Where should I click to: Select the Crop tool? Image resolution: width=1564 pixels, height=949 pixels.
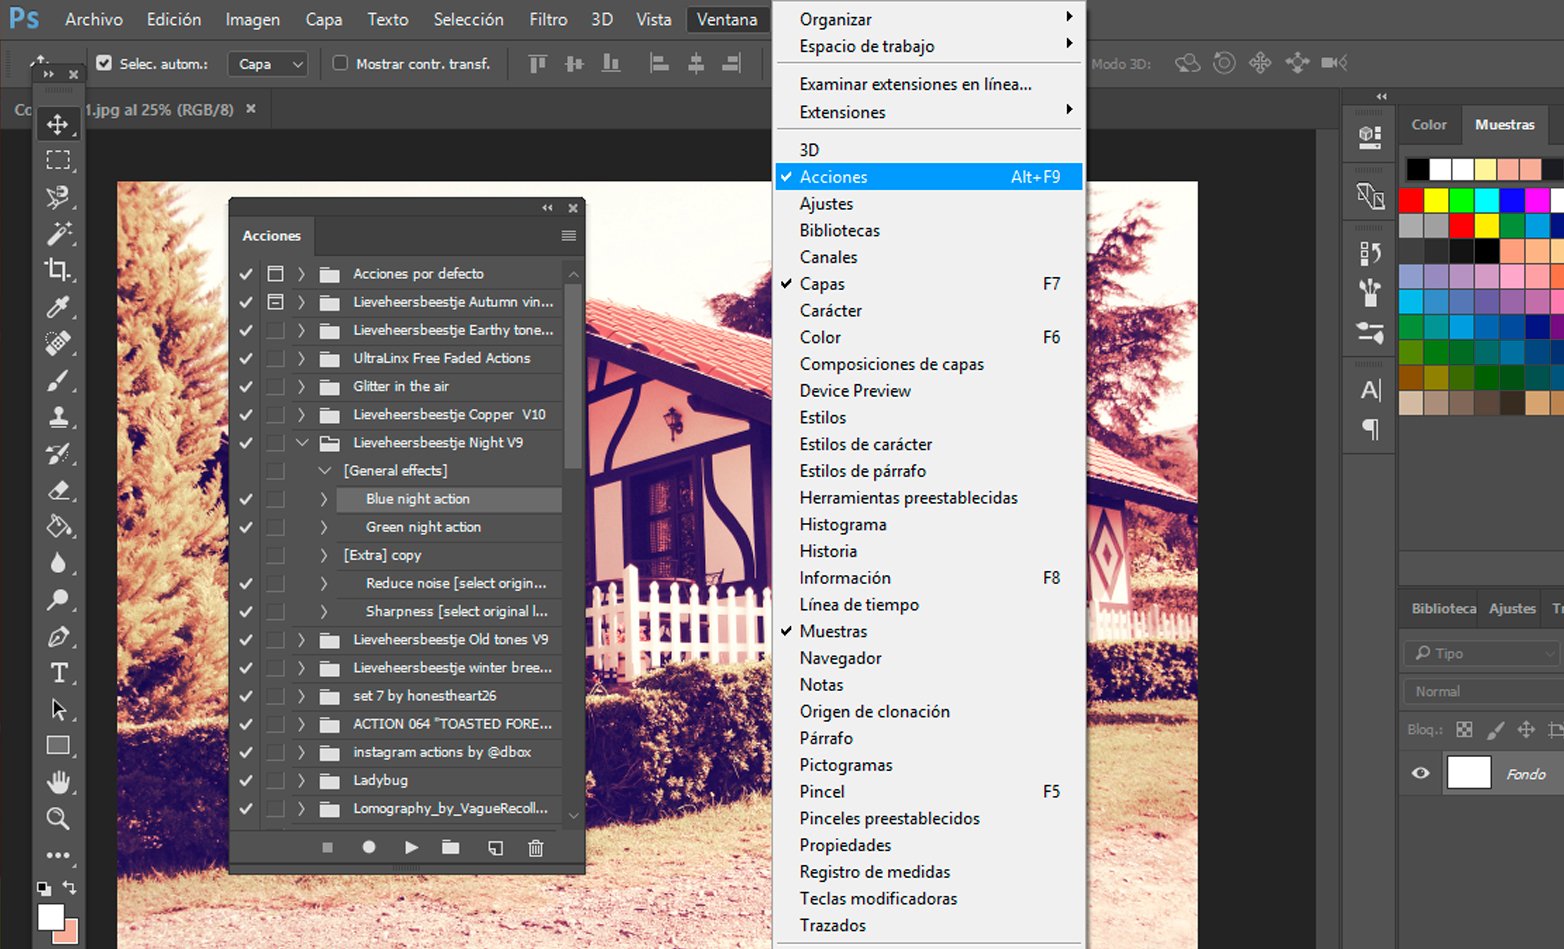click(58, 270)
